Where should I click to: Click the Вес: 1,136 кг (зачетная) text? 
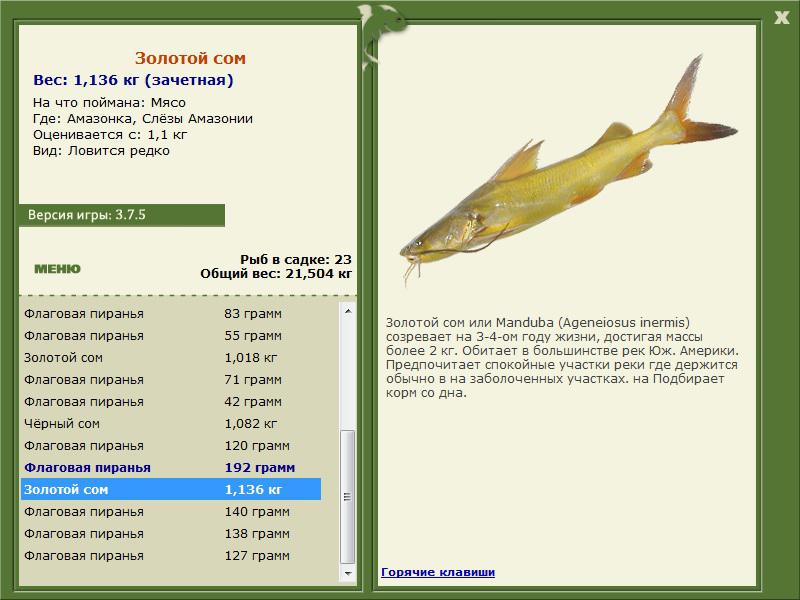133,80
